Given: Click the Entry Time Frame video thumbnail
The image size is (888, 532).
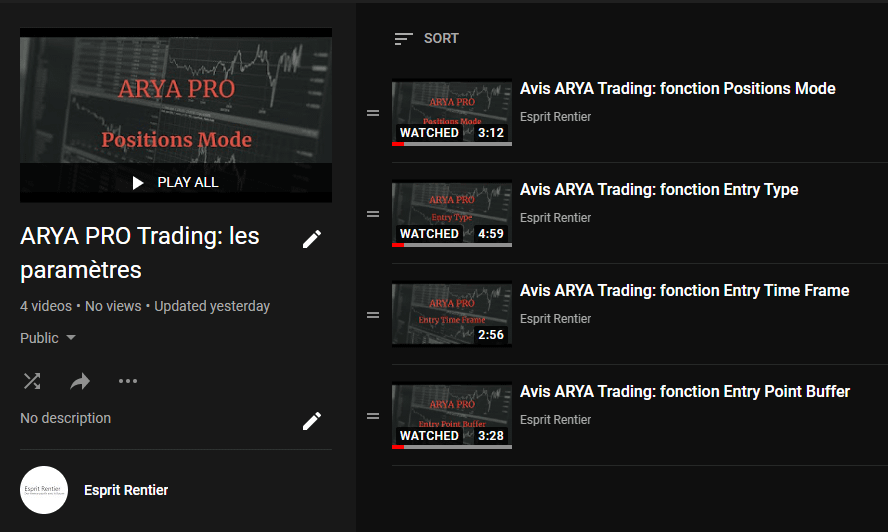Looking at the screenshot, I should 452,313.
